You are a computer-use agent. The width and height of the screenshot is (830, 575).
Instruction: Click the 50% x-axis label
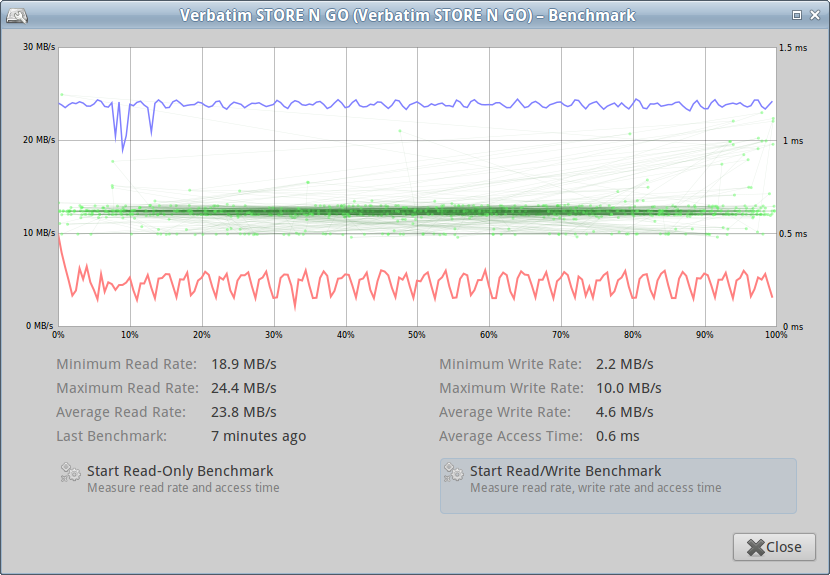coord(417,335)
